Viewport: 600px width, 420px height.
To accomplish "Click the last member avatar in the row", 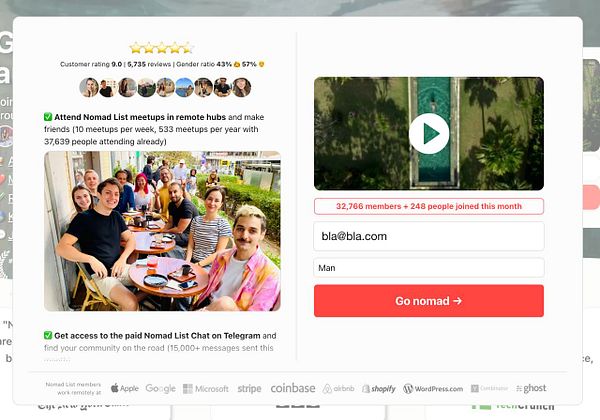I will pyautogui.click(x=242, y=88).
